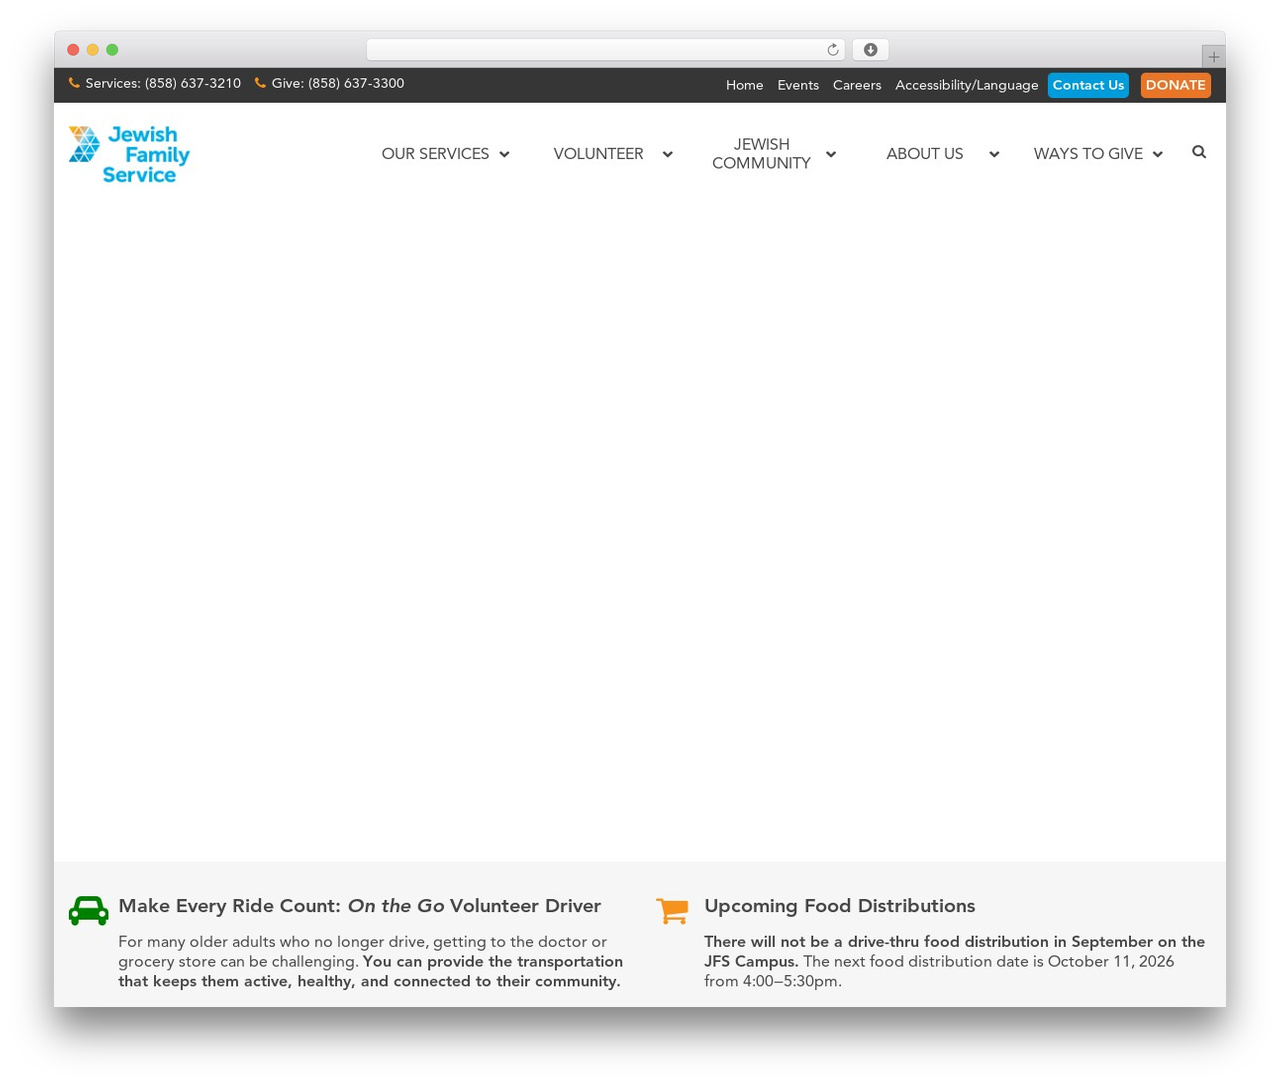Go to the Home link
Screen dimensions: 1280x1084
tap(744, 85)
